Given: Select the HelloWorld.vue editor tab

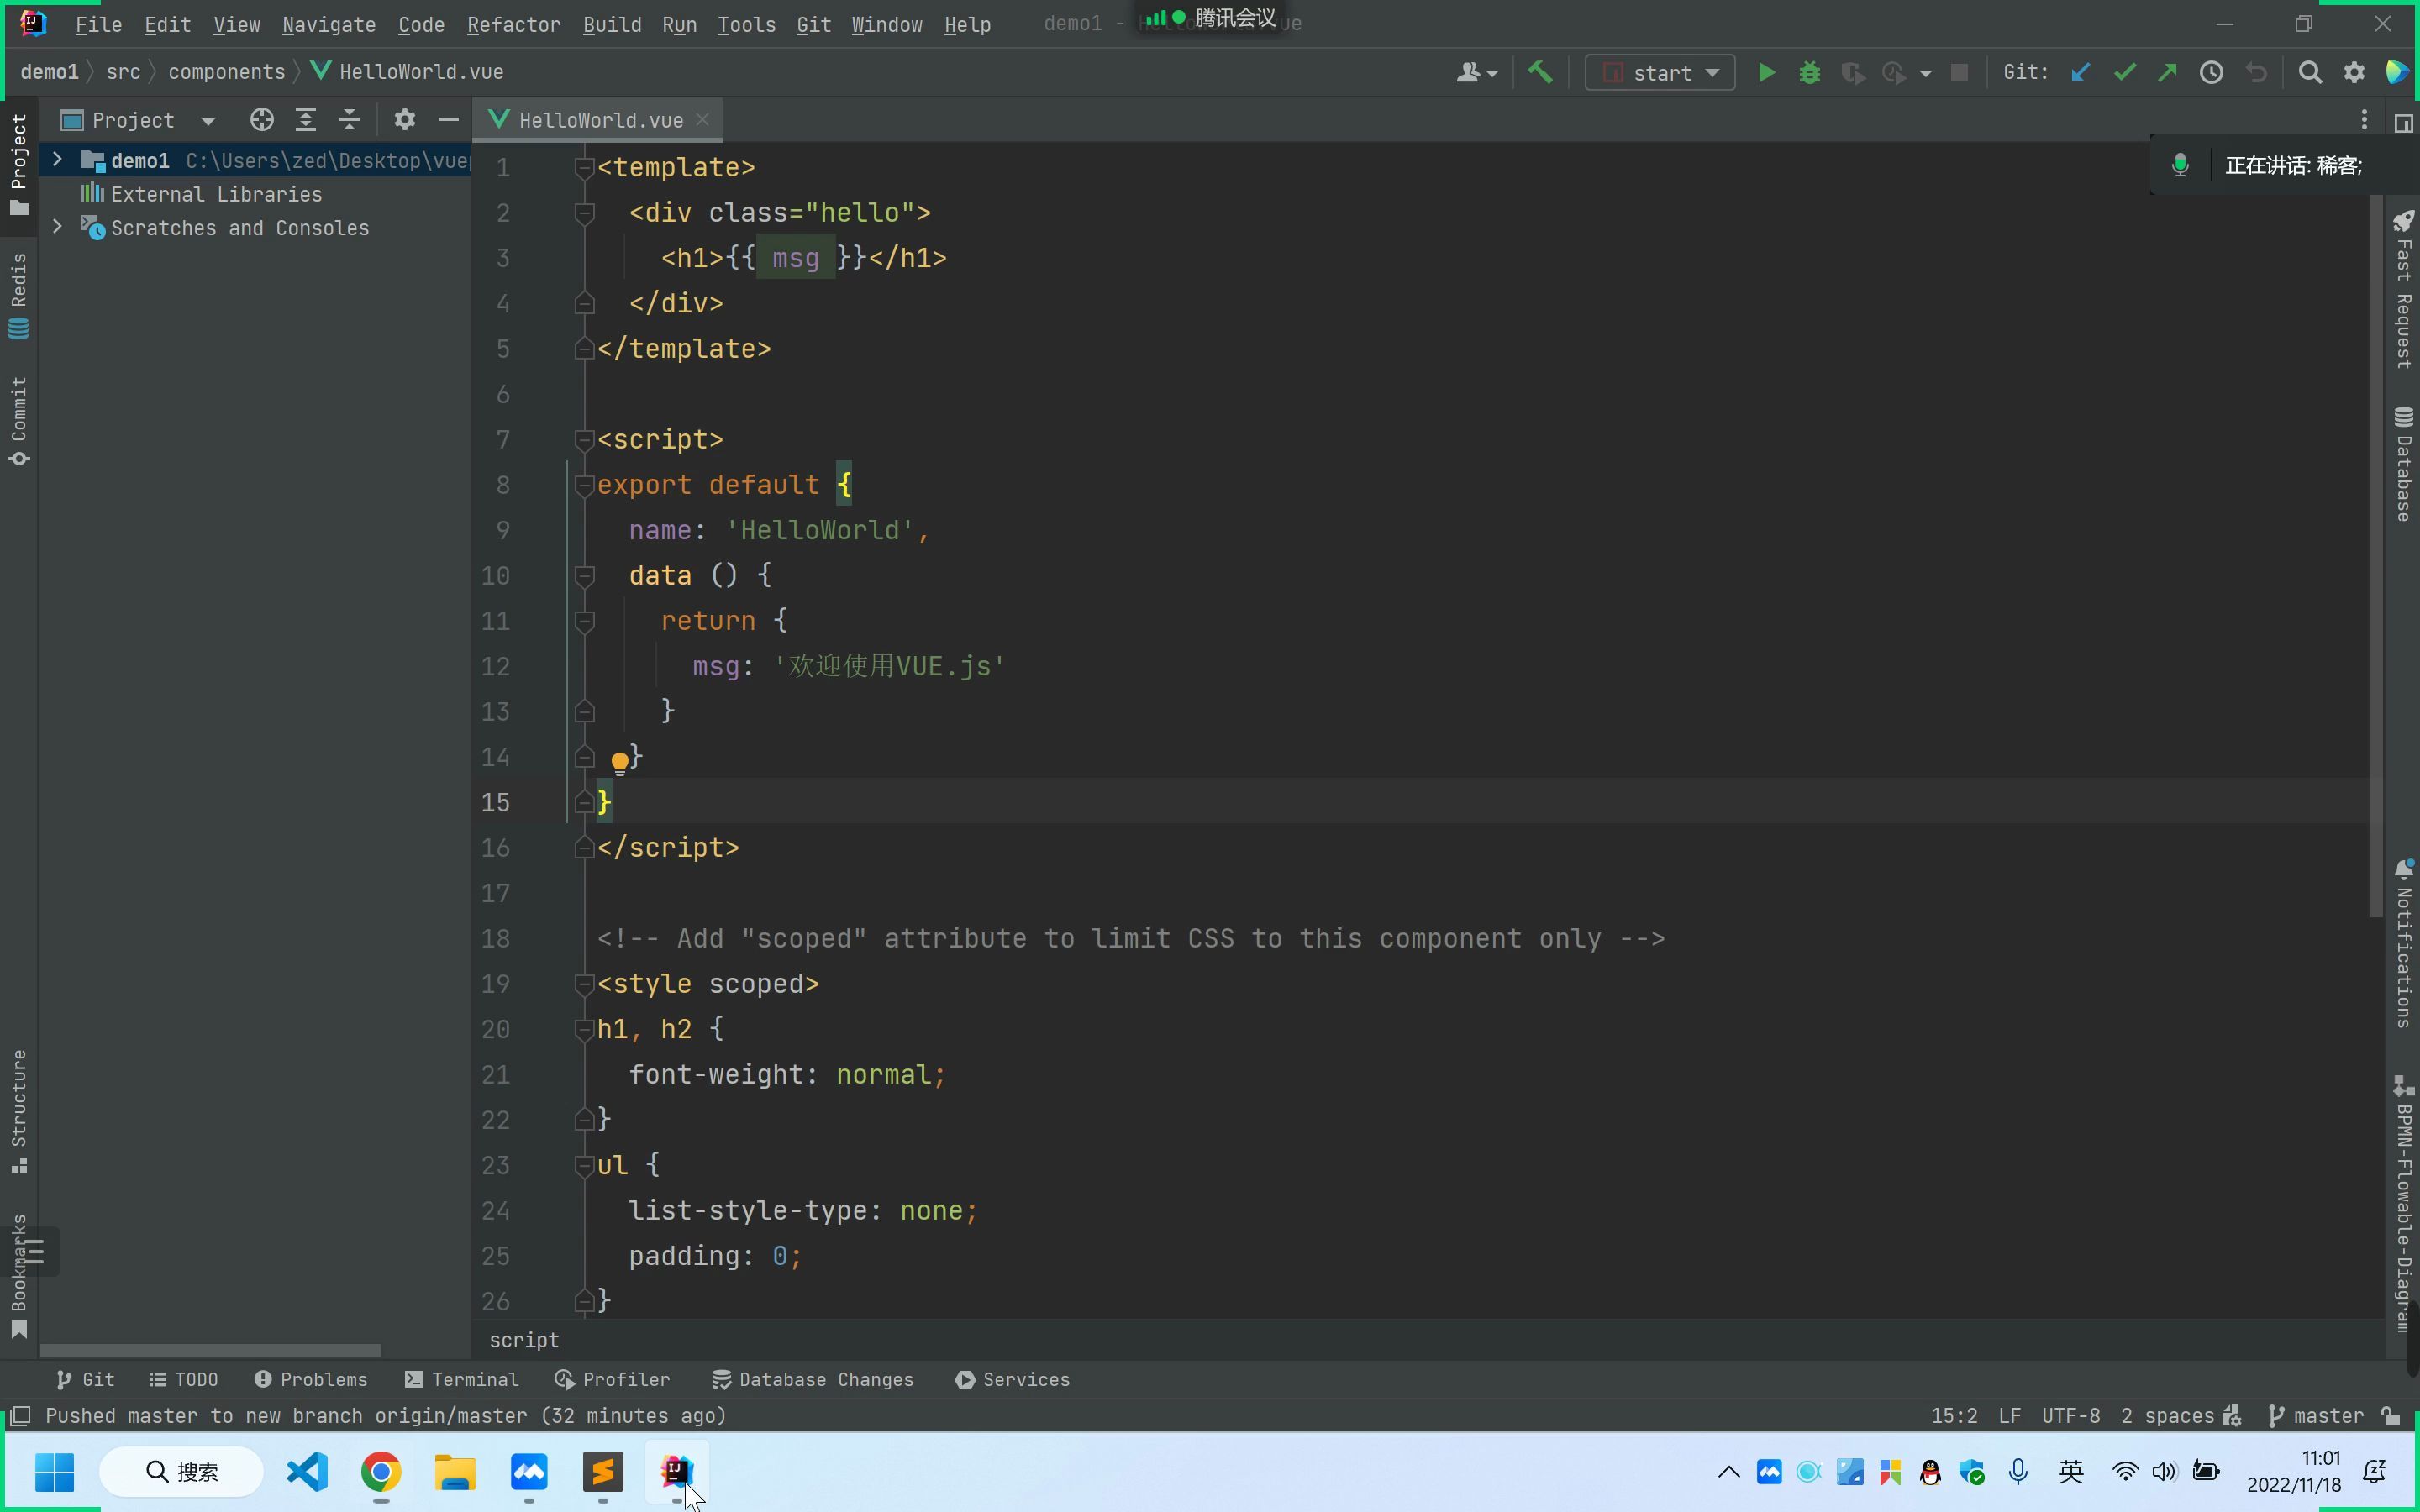Looking at the screenshot, I should (598, 120).
